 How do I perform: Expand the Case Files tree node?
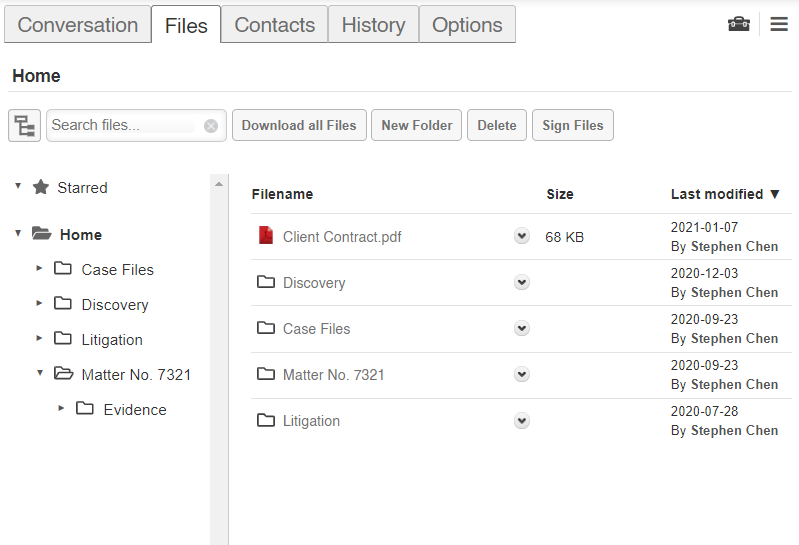tap(39, 268)
